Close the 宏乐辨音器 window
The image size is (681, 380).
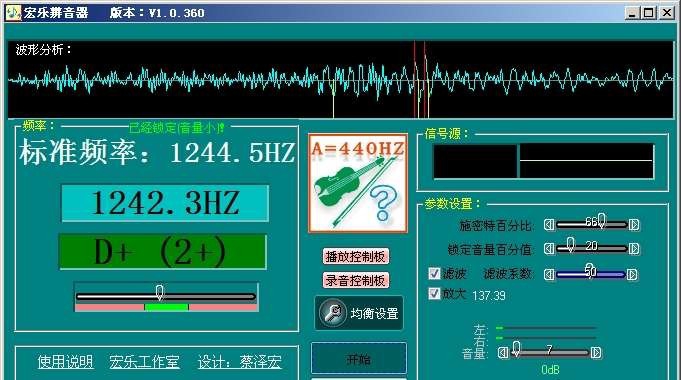(666, 13)
